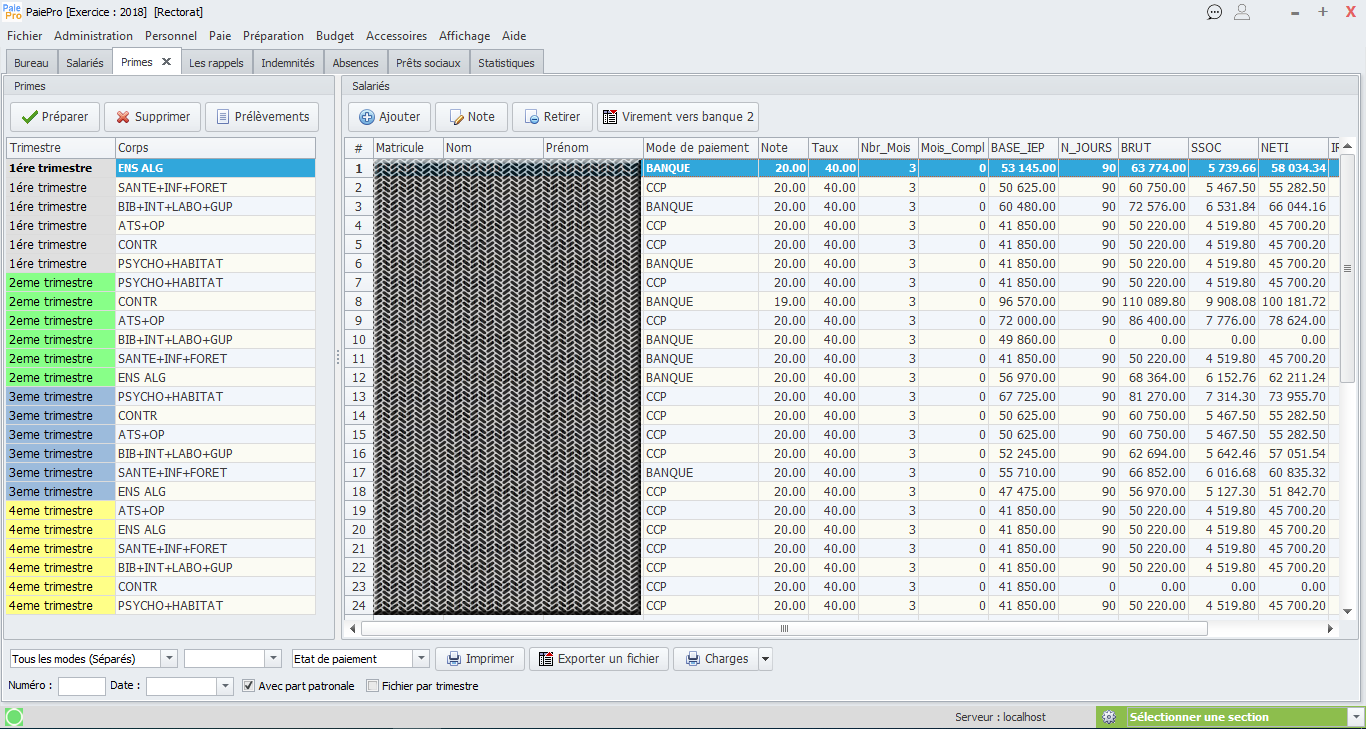The height and width of the screenshot is (729, 1366).
Task: Click the Ajouter plus button
Action: (389, 117)
